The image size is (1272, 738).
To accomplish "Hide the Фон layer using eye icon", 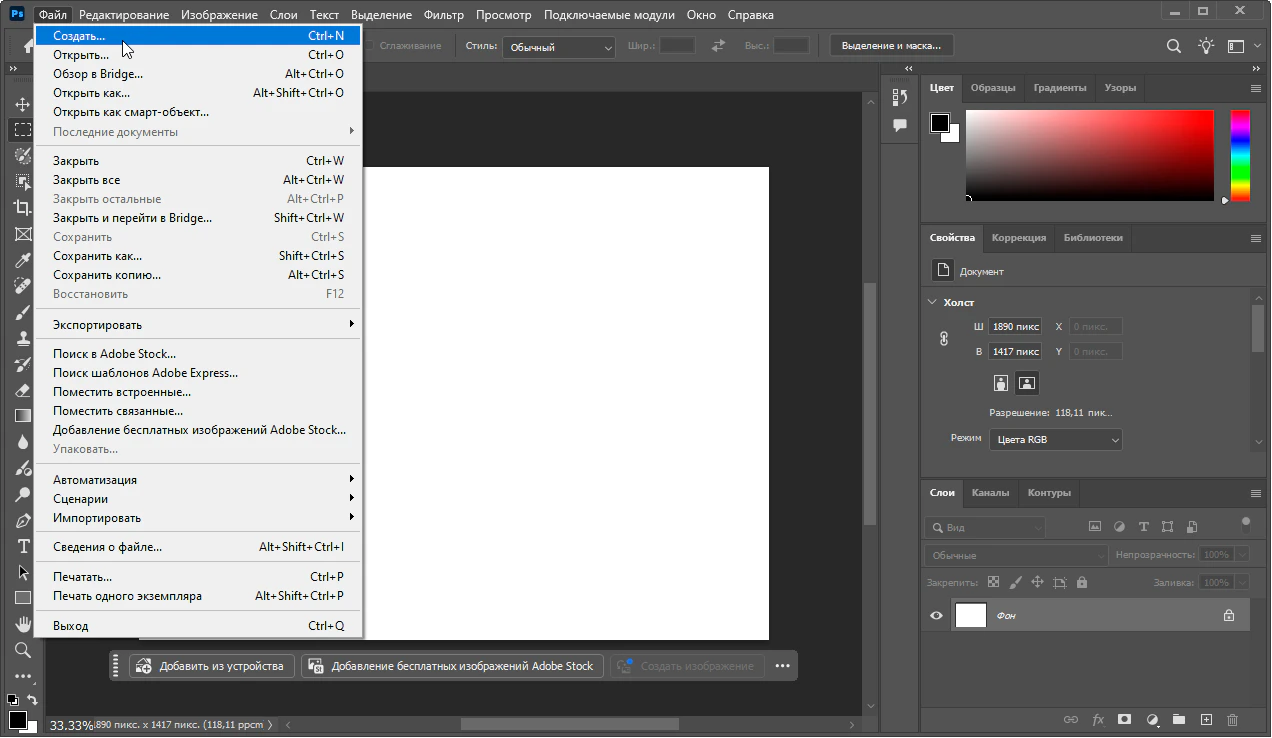I will pyautogui.click(x=936, y=616).
